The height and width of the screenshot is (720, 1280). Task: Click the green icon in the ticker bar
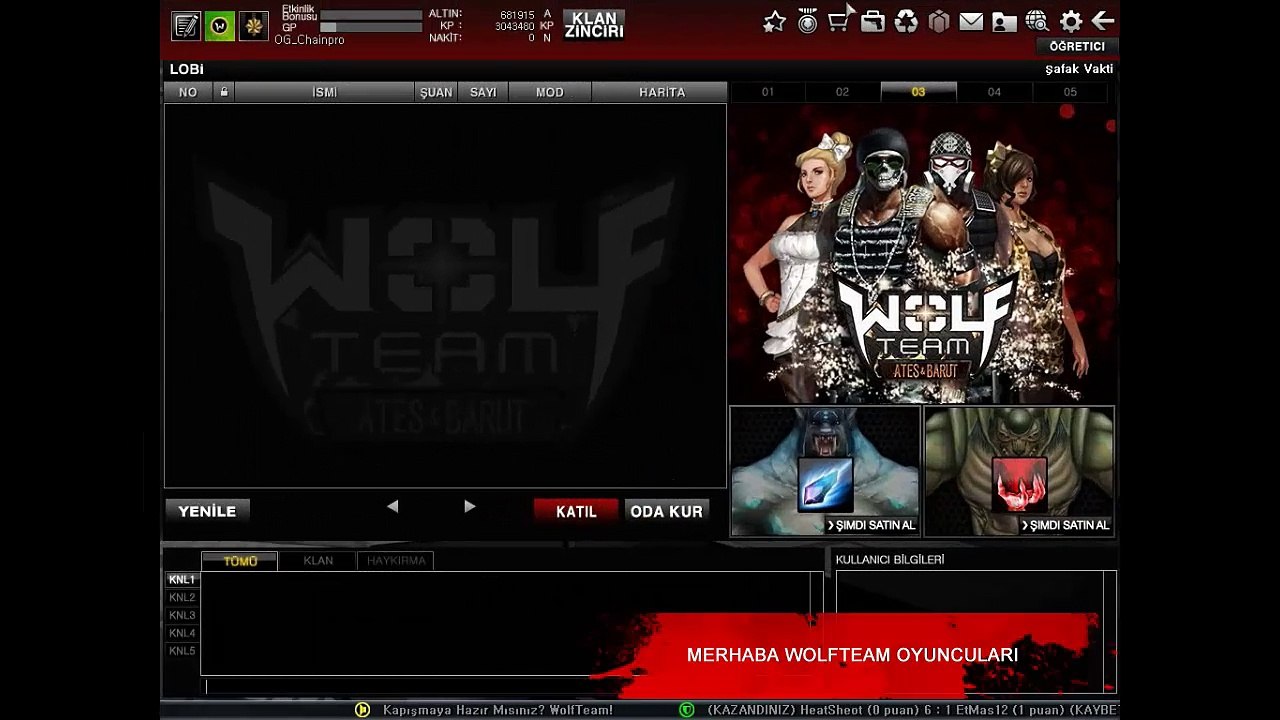tap(687, 710)
